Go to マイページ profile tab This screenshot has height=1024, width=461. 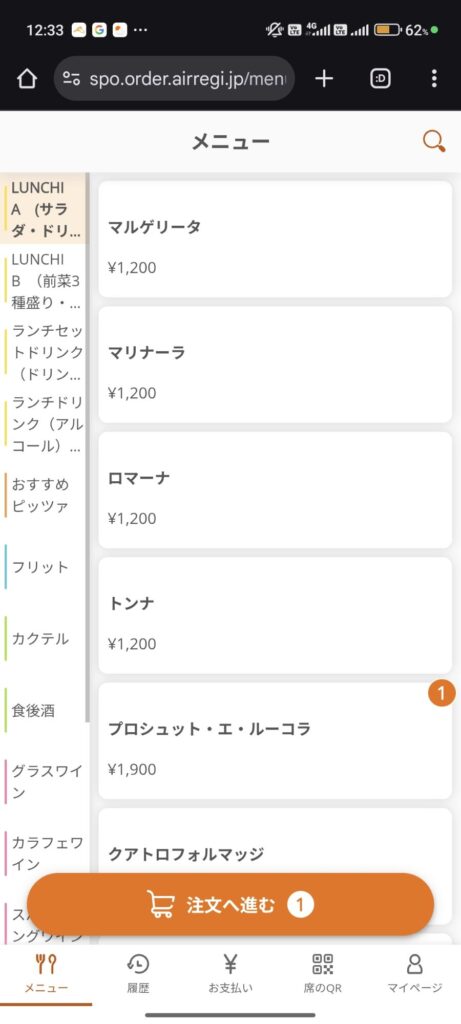coord(415,973)
